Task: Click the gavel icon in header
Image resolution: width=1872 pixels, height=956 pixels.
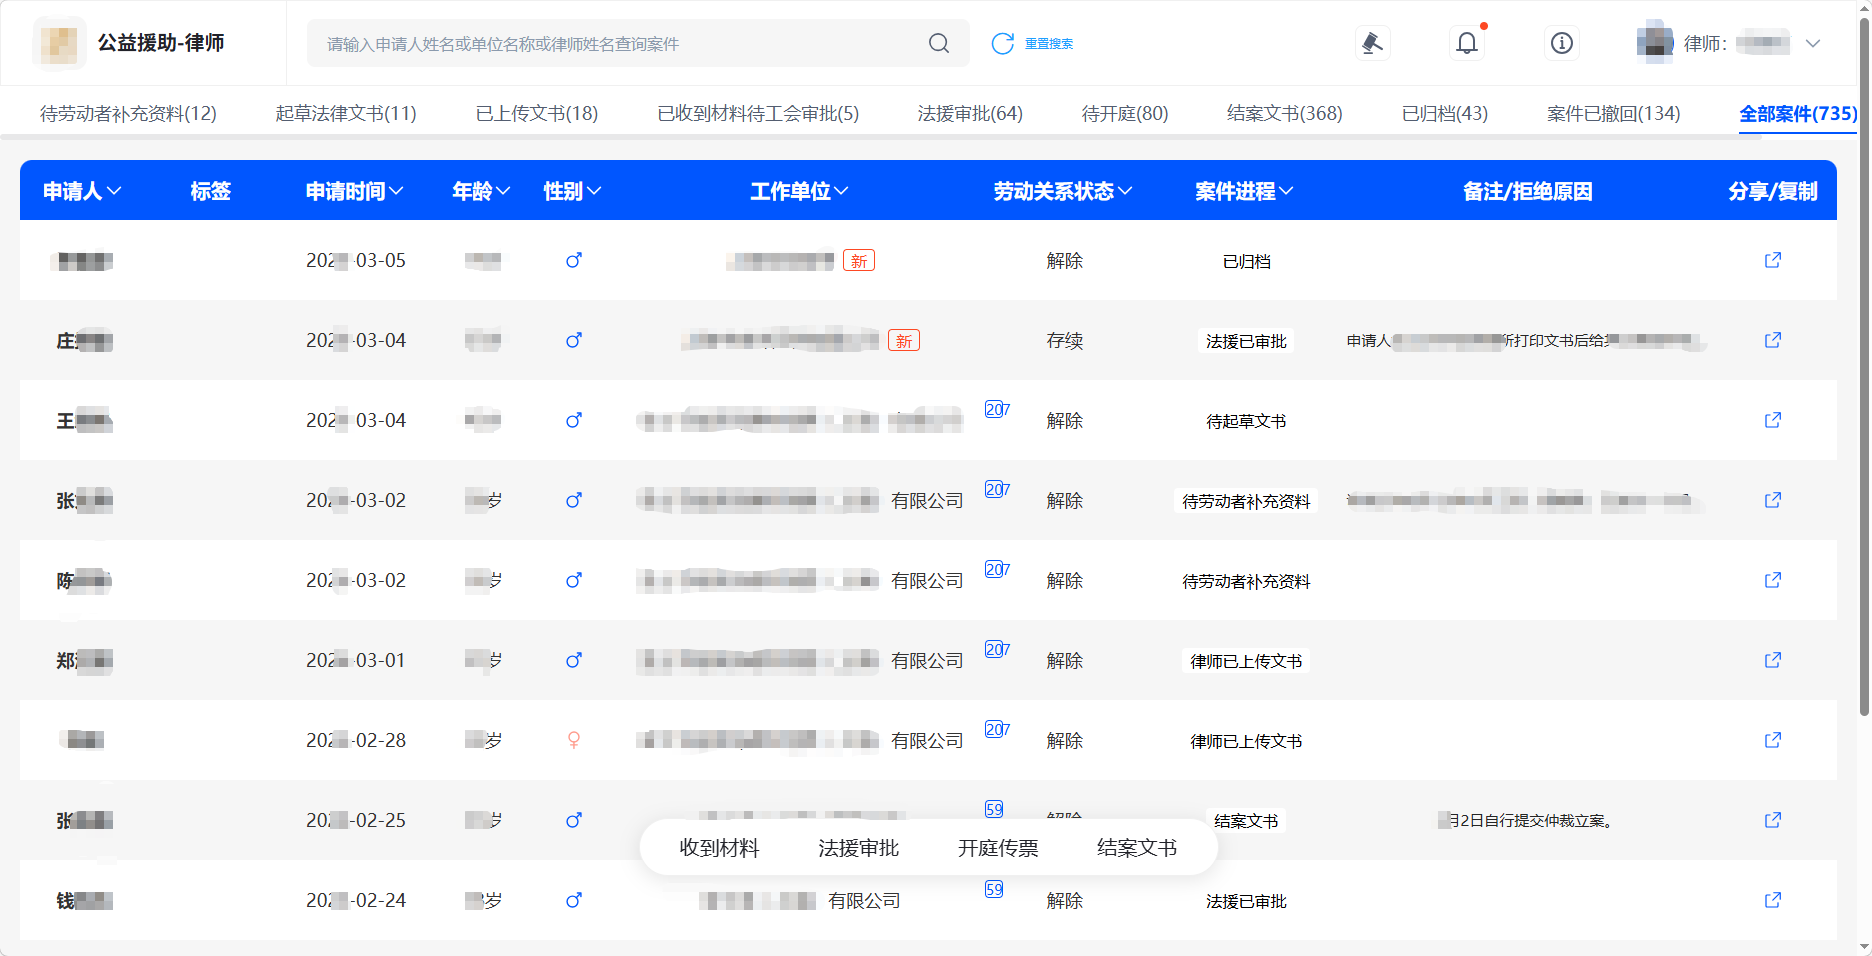Action: tap(1372, 43)
